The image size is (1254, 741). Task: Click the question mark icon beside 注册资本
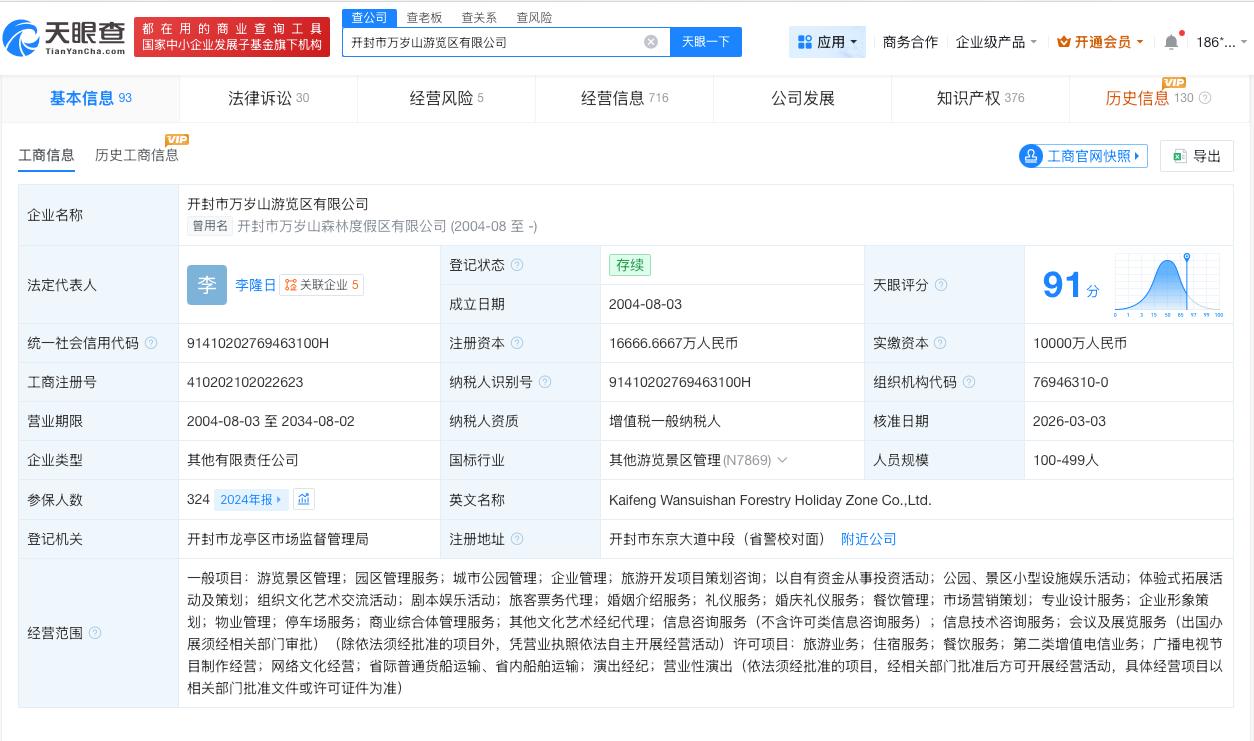pyautogui.click(x=517, y=343)
